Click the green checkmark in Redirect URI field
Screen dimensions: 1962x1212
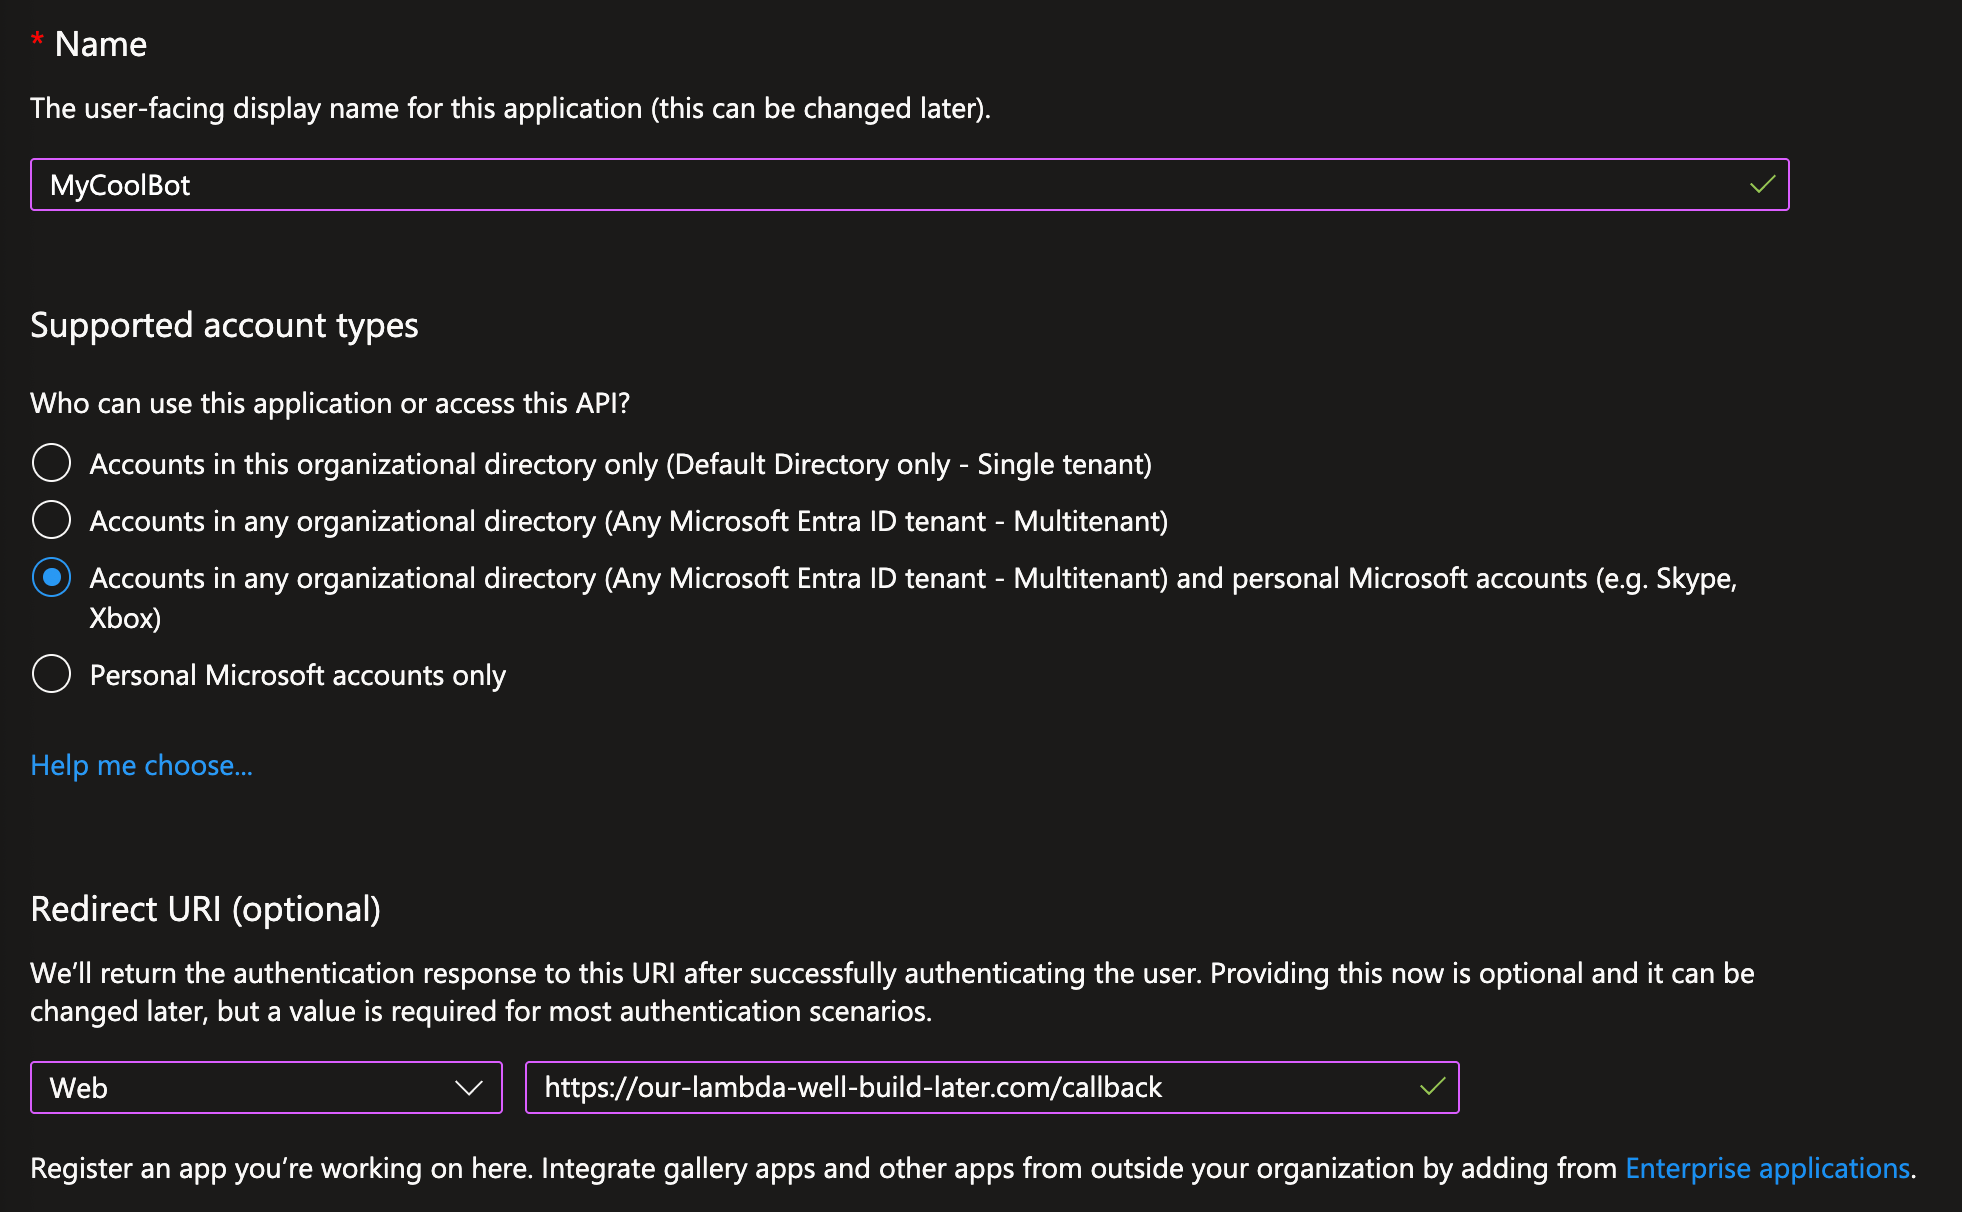tap(1433, 1087)
